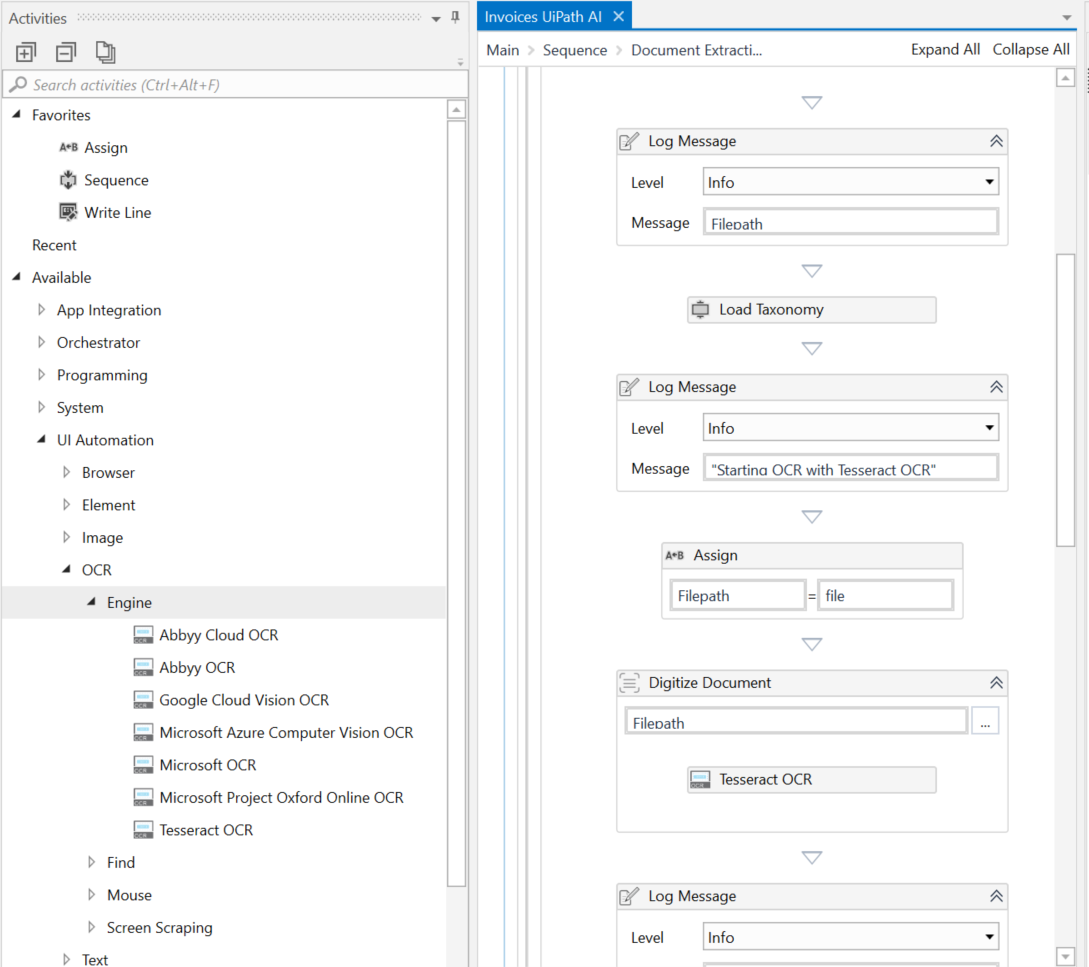Expand Programming category

tap(41, 374)
